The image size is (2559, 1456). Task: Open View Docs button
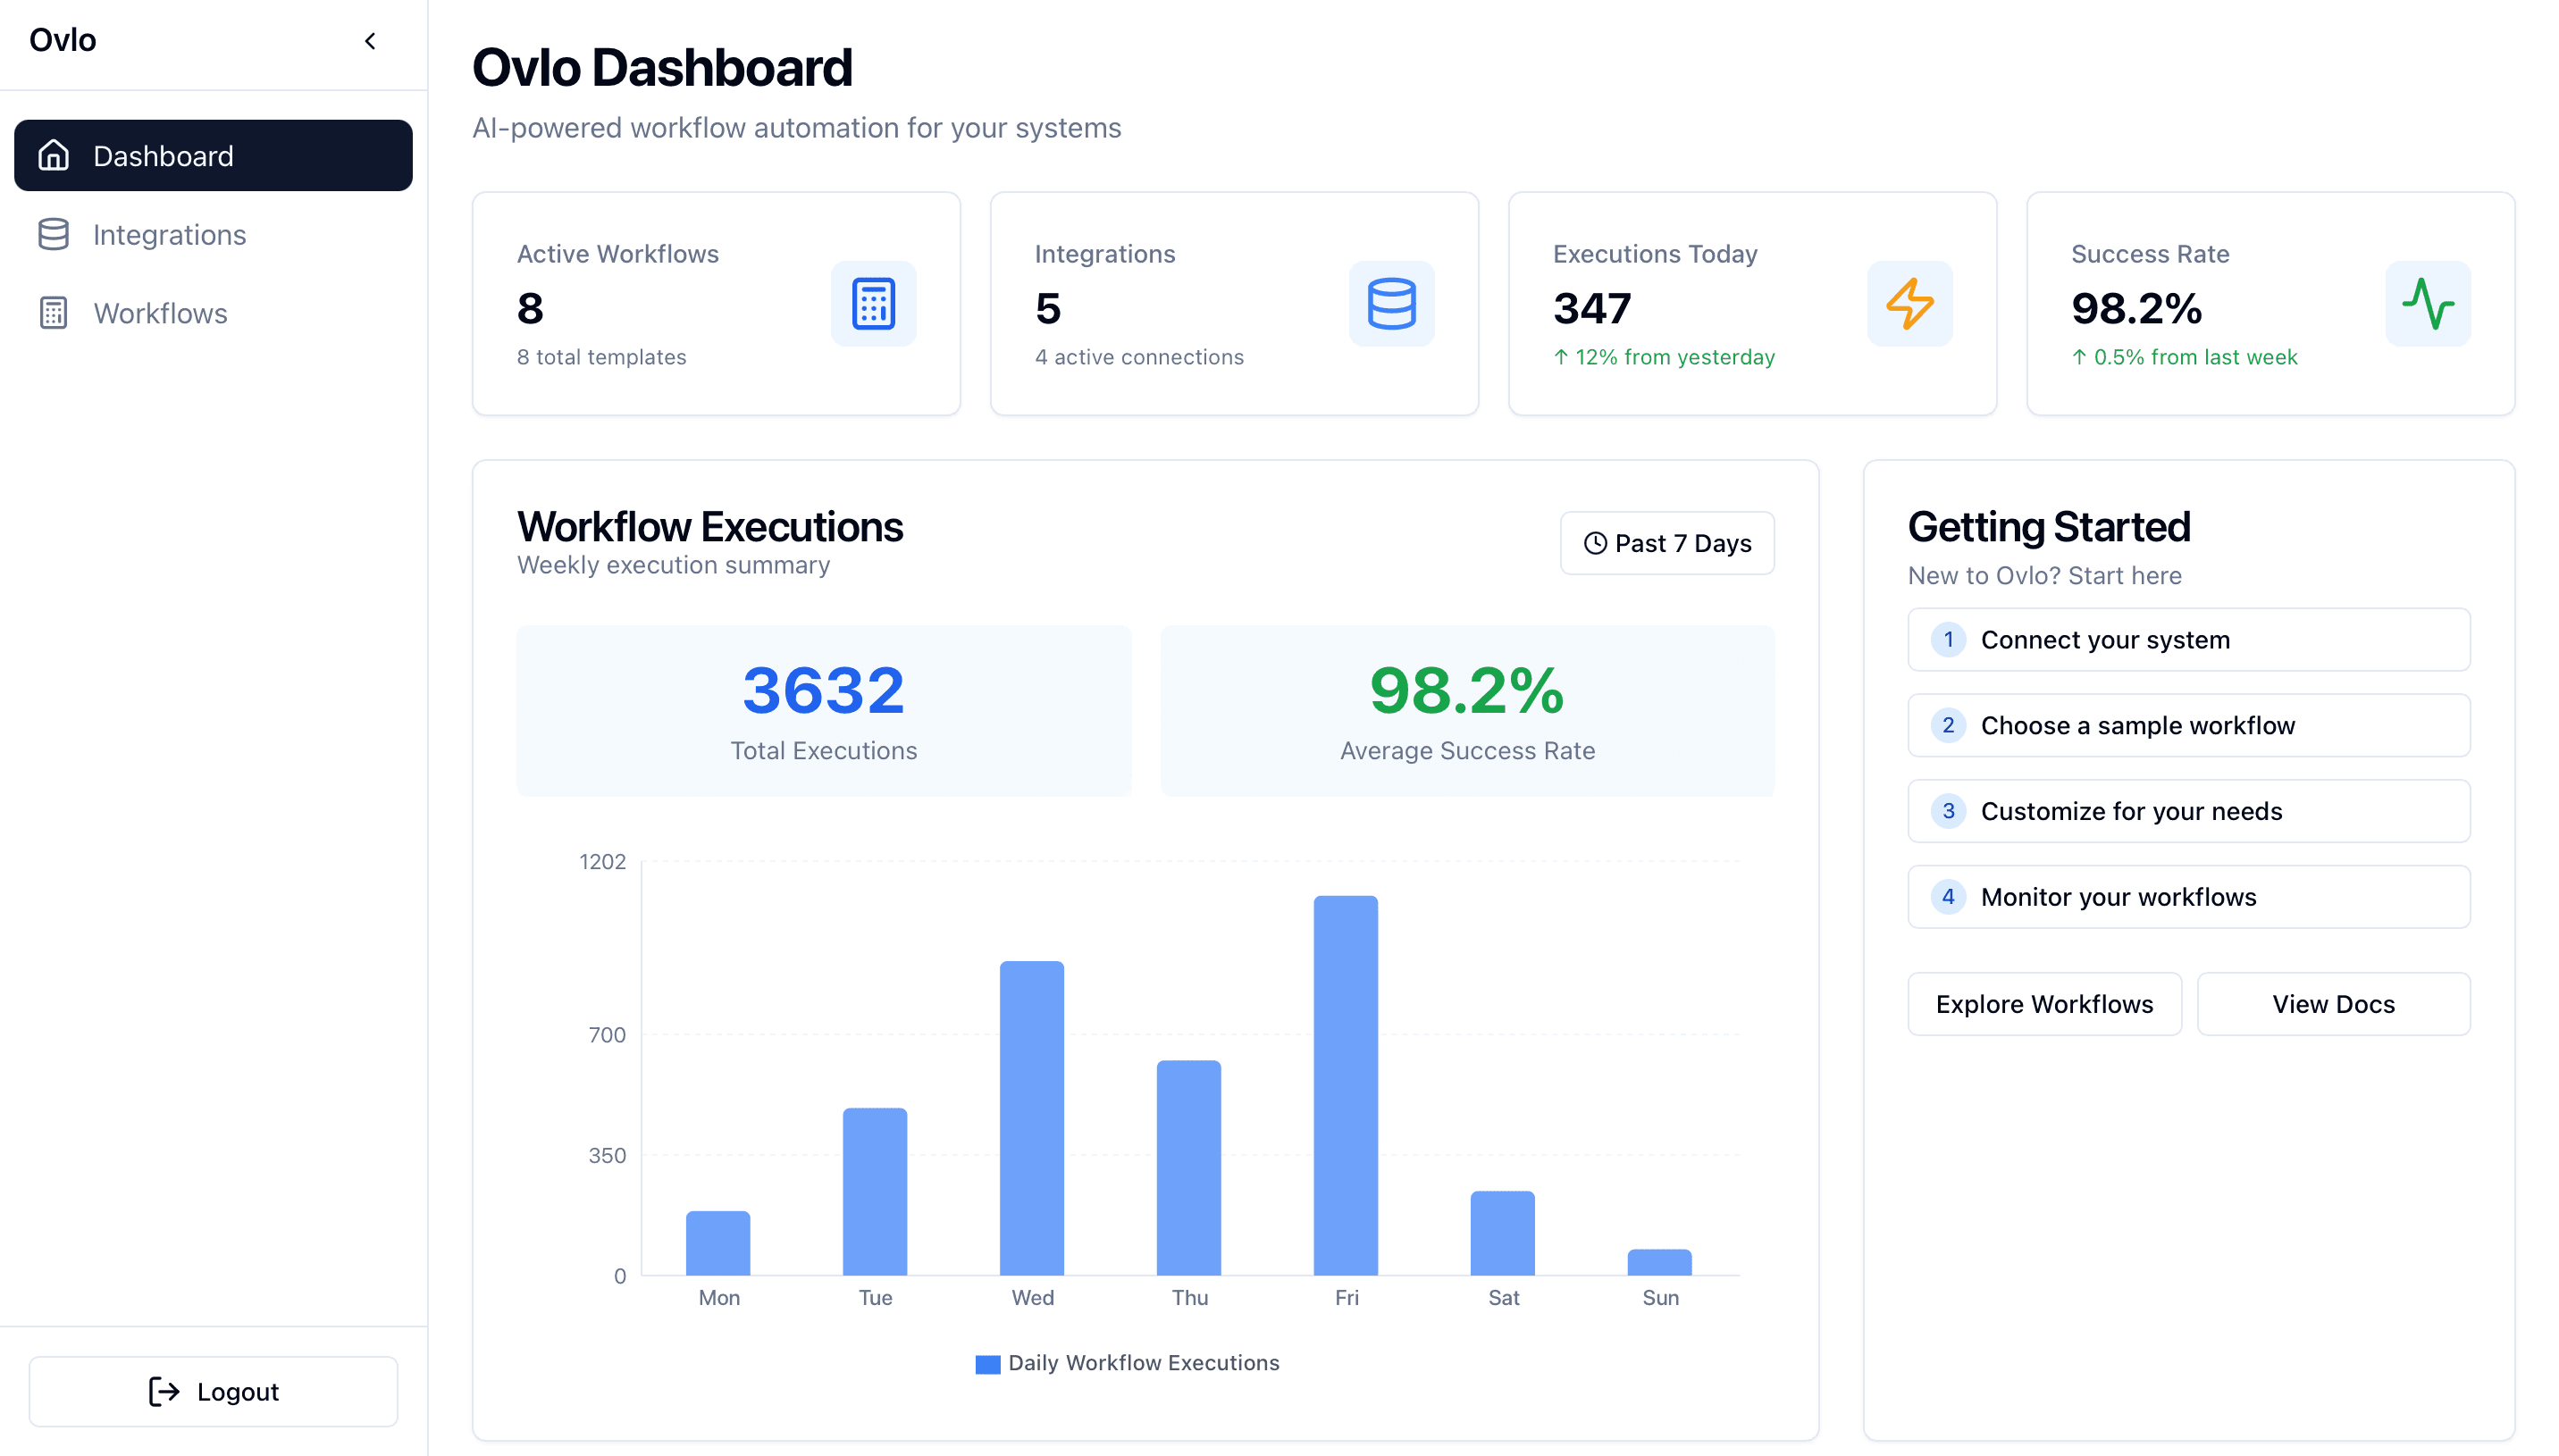pos(2333,1004)
